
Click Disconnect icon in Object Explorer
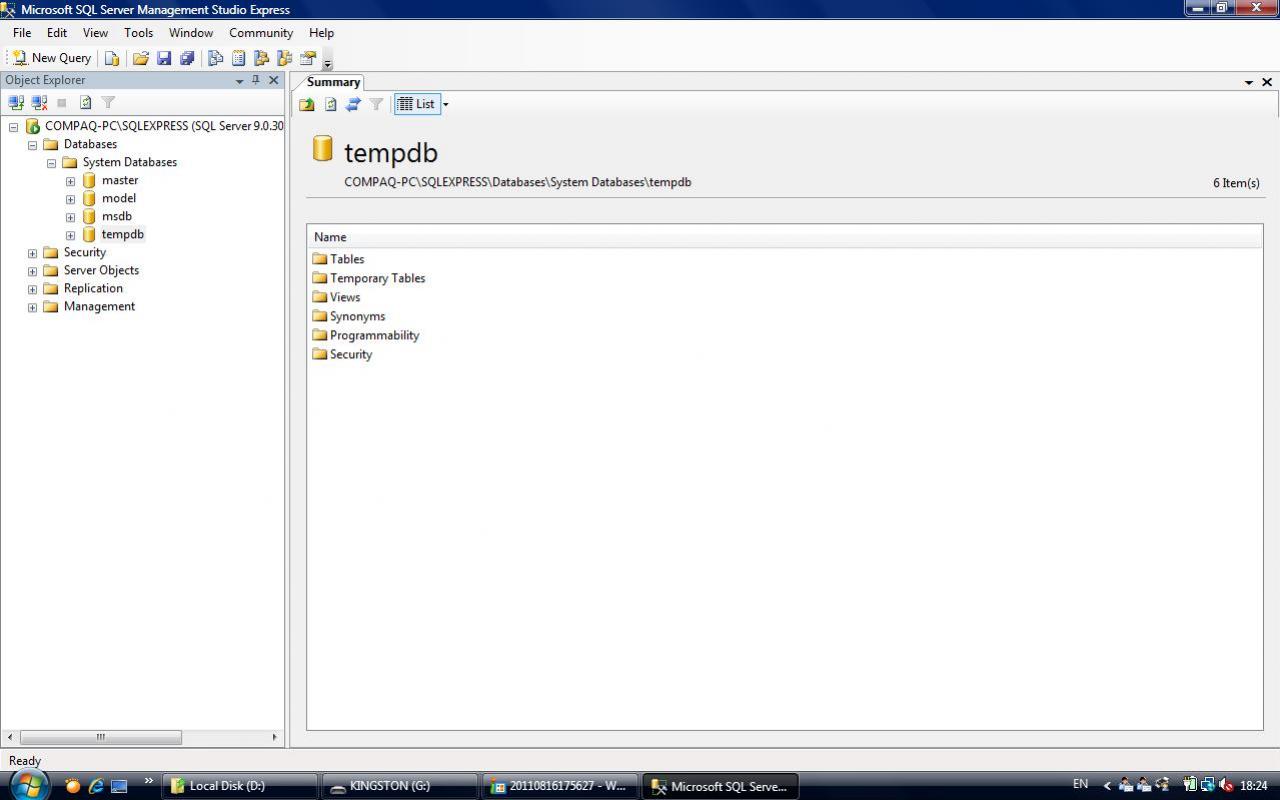point(39,102)
